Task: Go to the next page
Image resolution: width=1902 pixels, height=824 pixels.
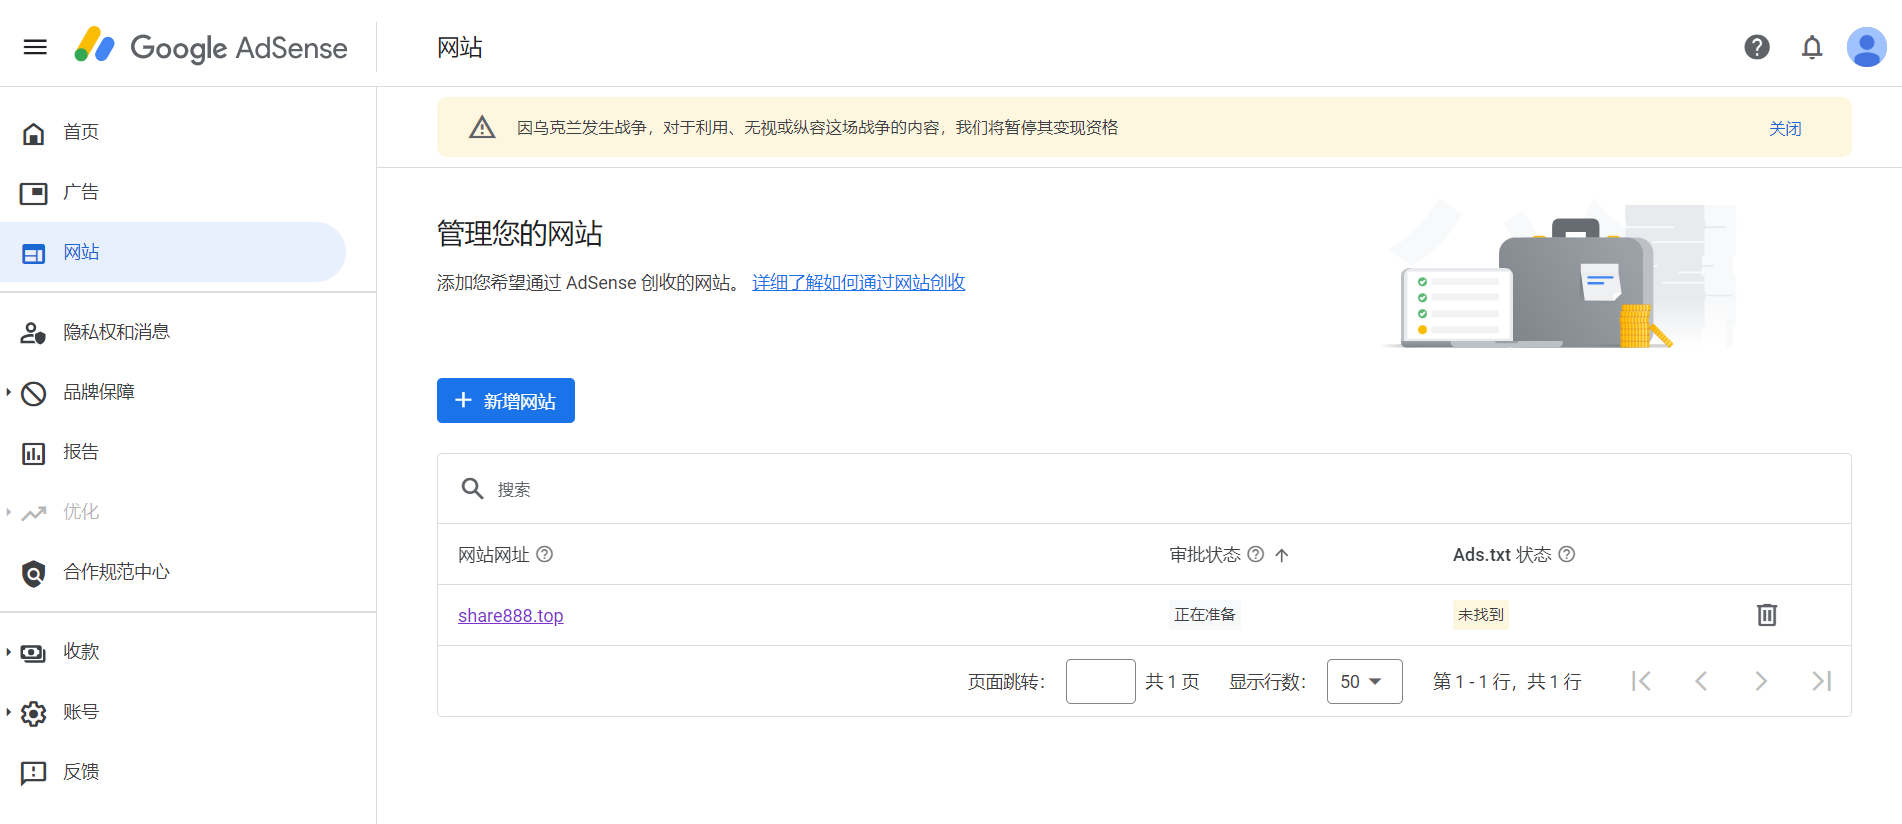Action: click(x=1761, y=681)
